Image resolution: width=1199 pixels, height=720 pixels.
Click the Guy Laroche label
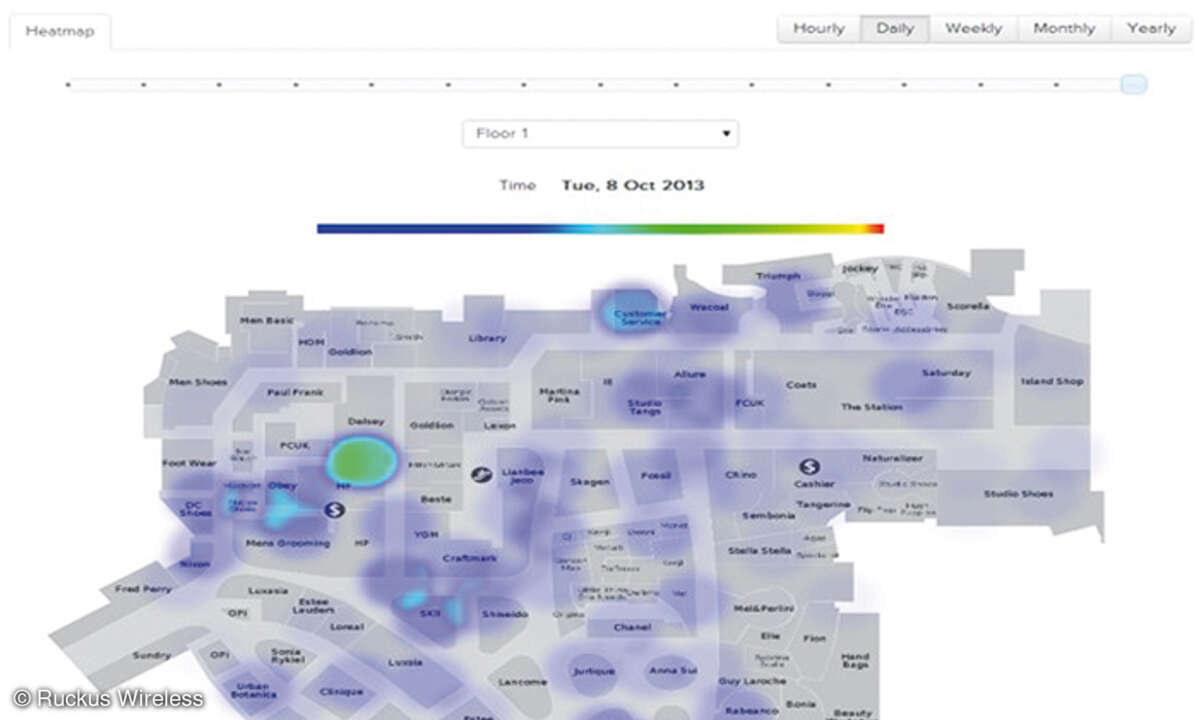pos(752,680)
